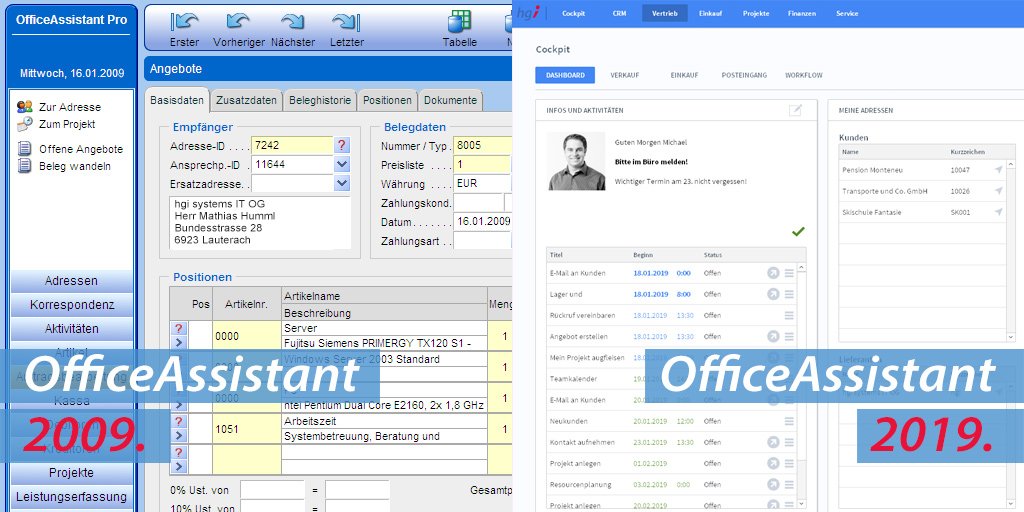The height and width of the screenshot is (512, 1024).
Task: Click the green checkmark icon
Action: (x=797, y=231)
